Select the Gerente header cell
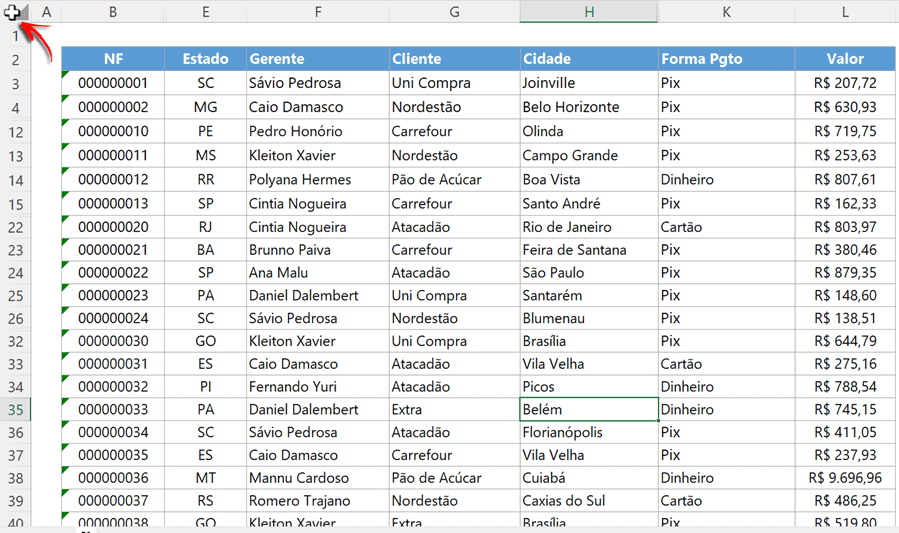Image resolution: width=899 pixels, height=533 pixels. (317, 59)
